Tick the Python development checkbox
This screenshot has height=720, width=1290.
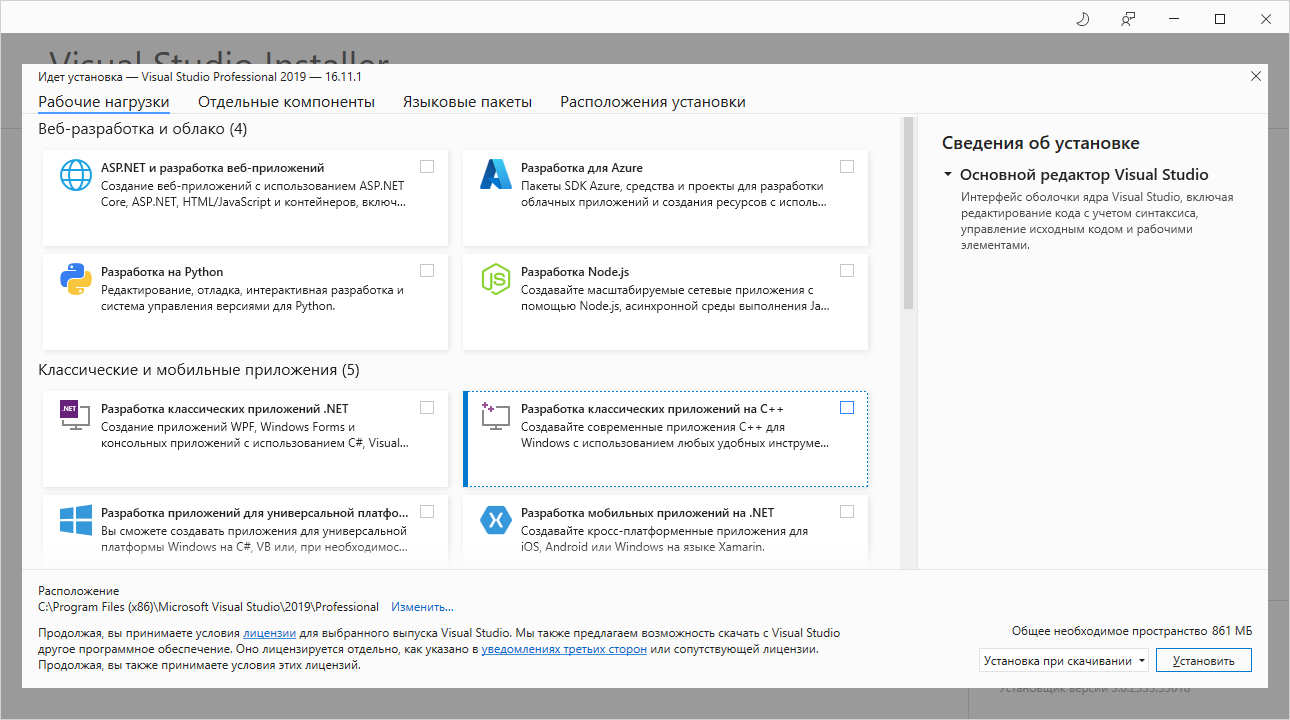427,271
